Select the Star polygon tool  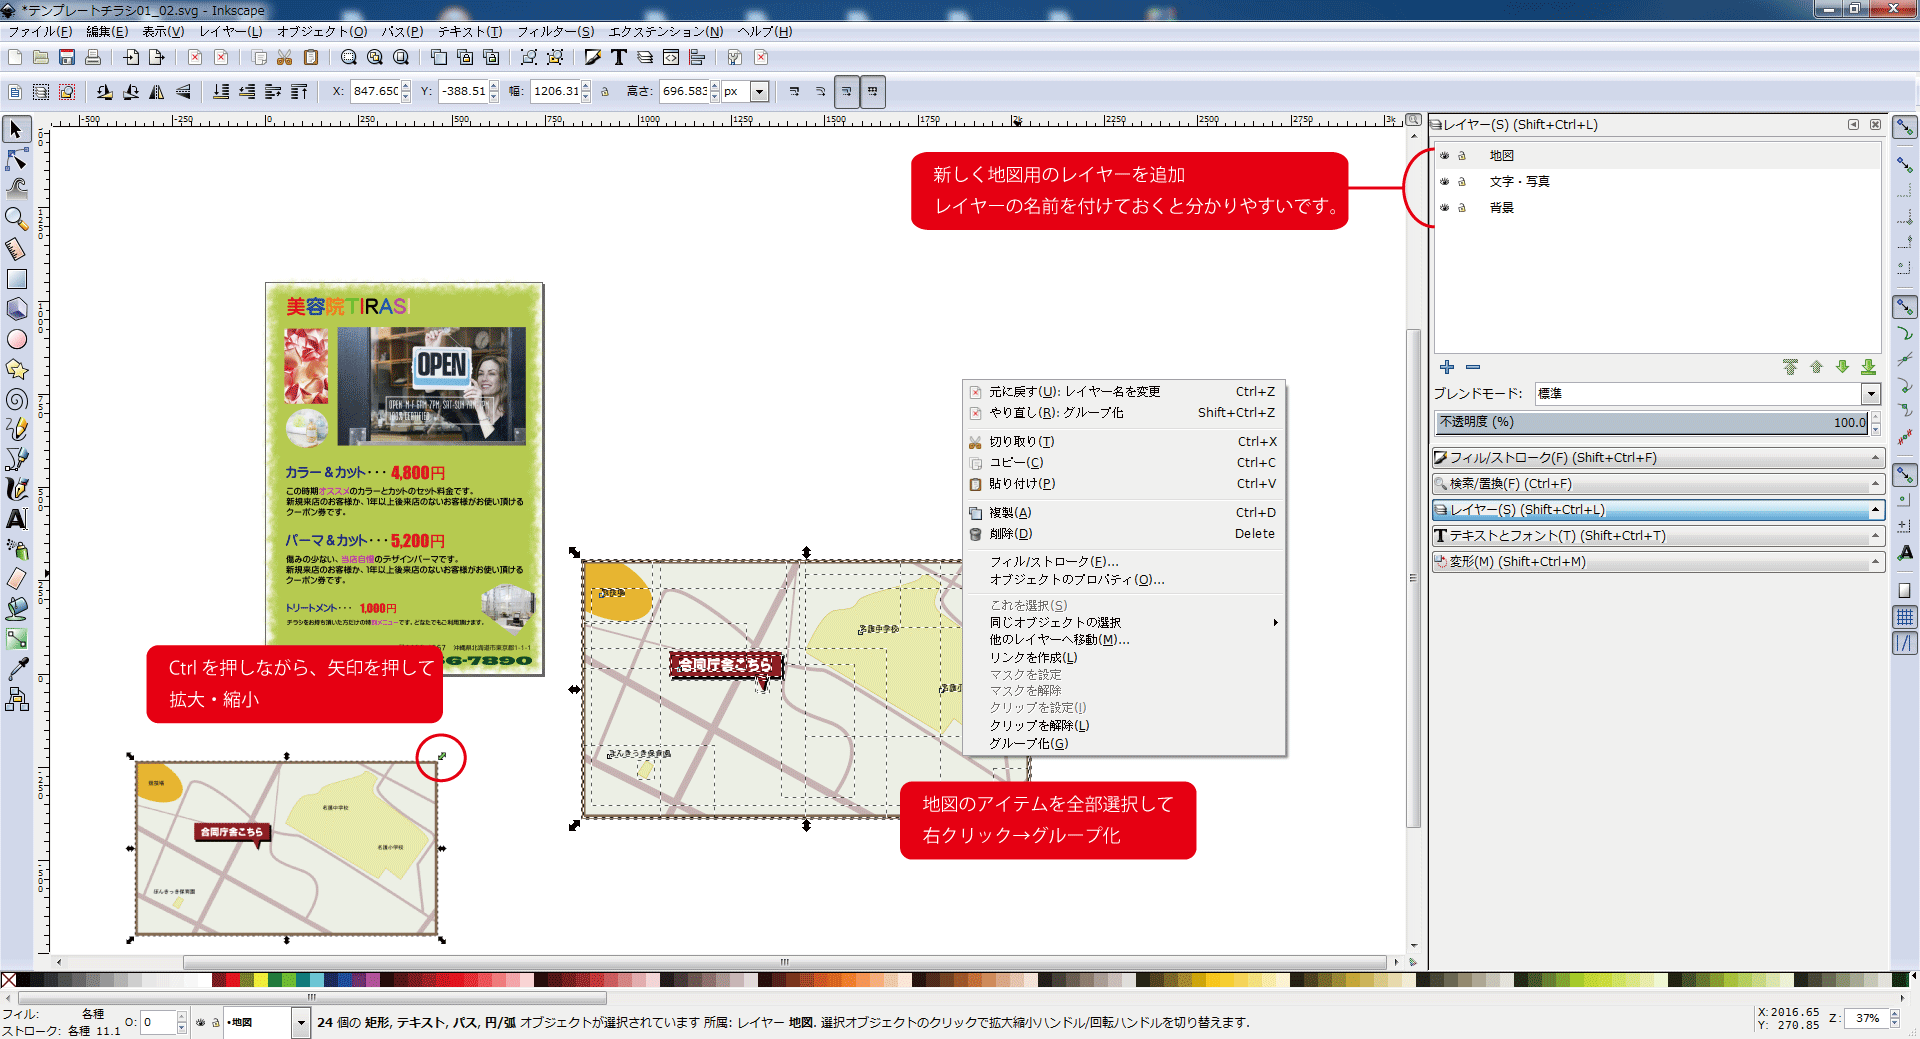coord(16,369)
